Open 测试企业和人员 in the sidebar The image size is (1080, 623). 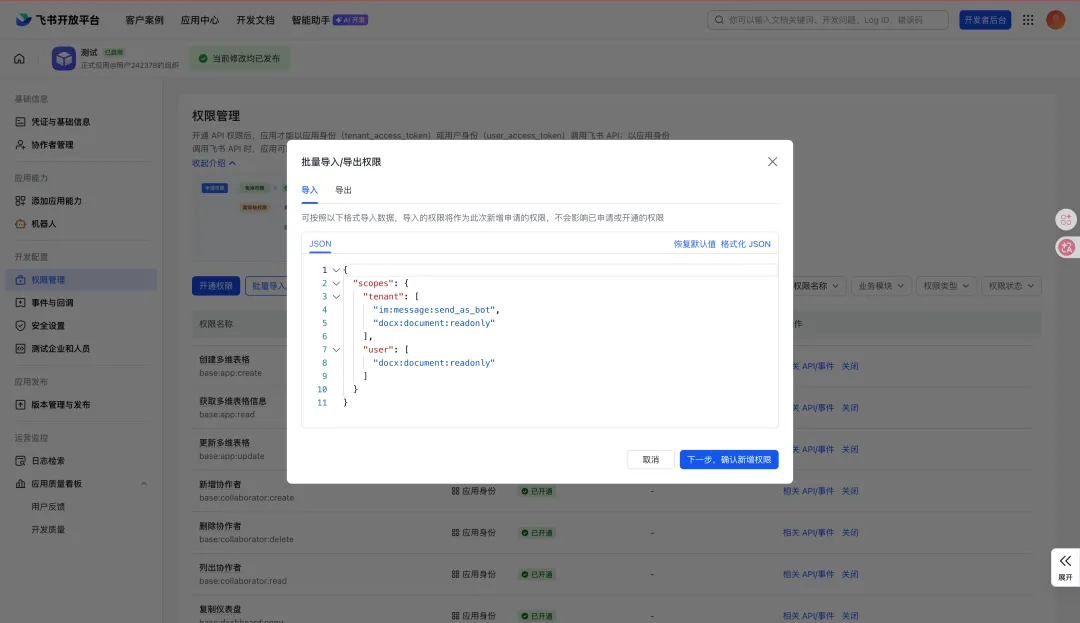[x=61, y=348]
